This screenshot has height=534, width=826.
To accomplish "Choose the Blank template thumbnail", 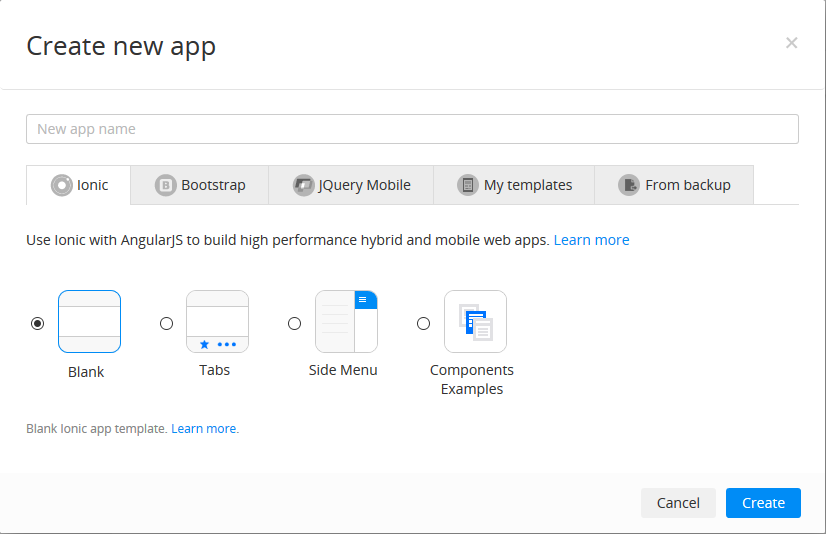I will coord(90,321).
